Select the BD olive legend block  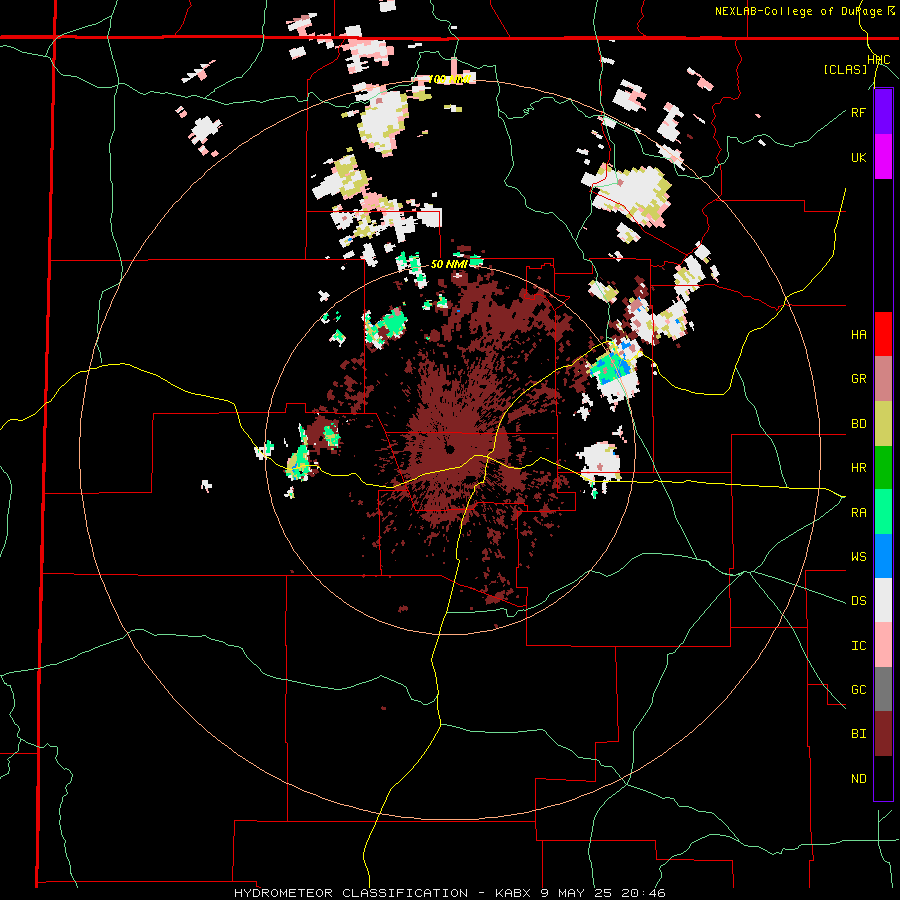click(x=883, y=424)
